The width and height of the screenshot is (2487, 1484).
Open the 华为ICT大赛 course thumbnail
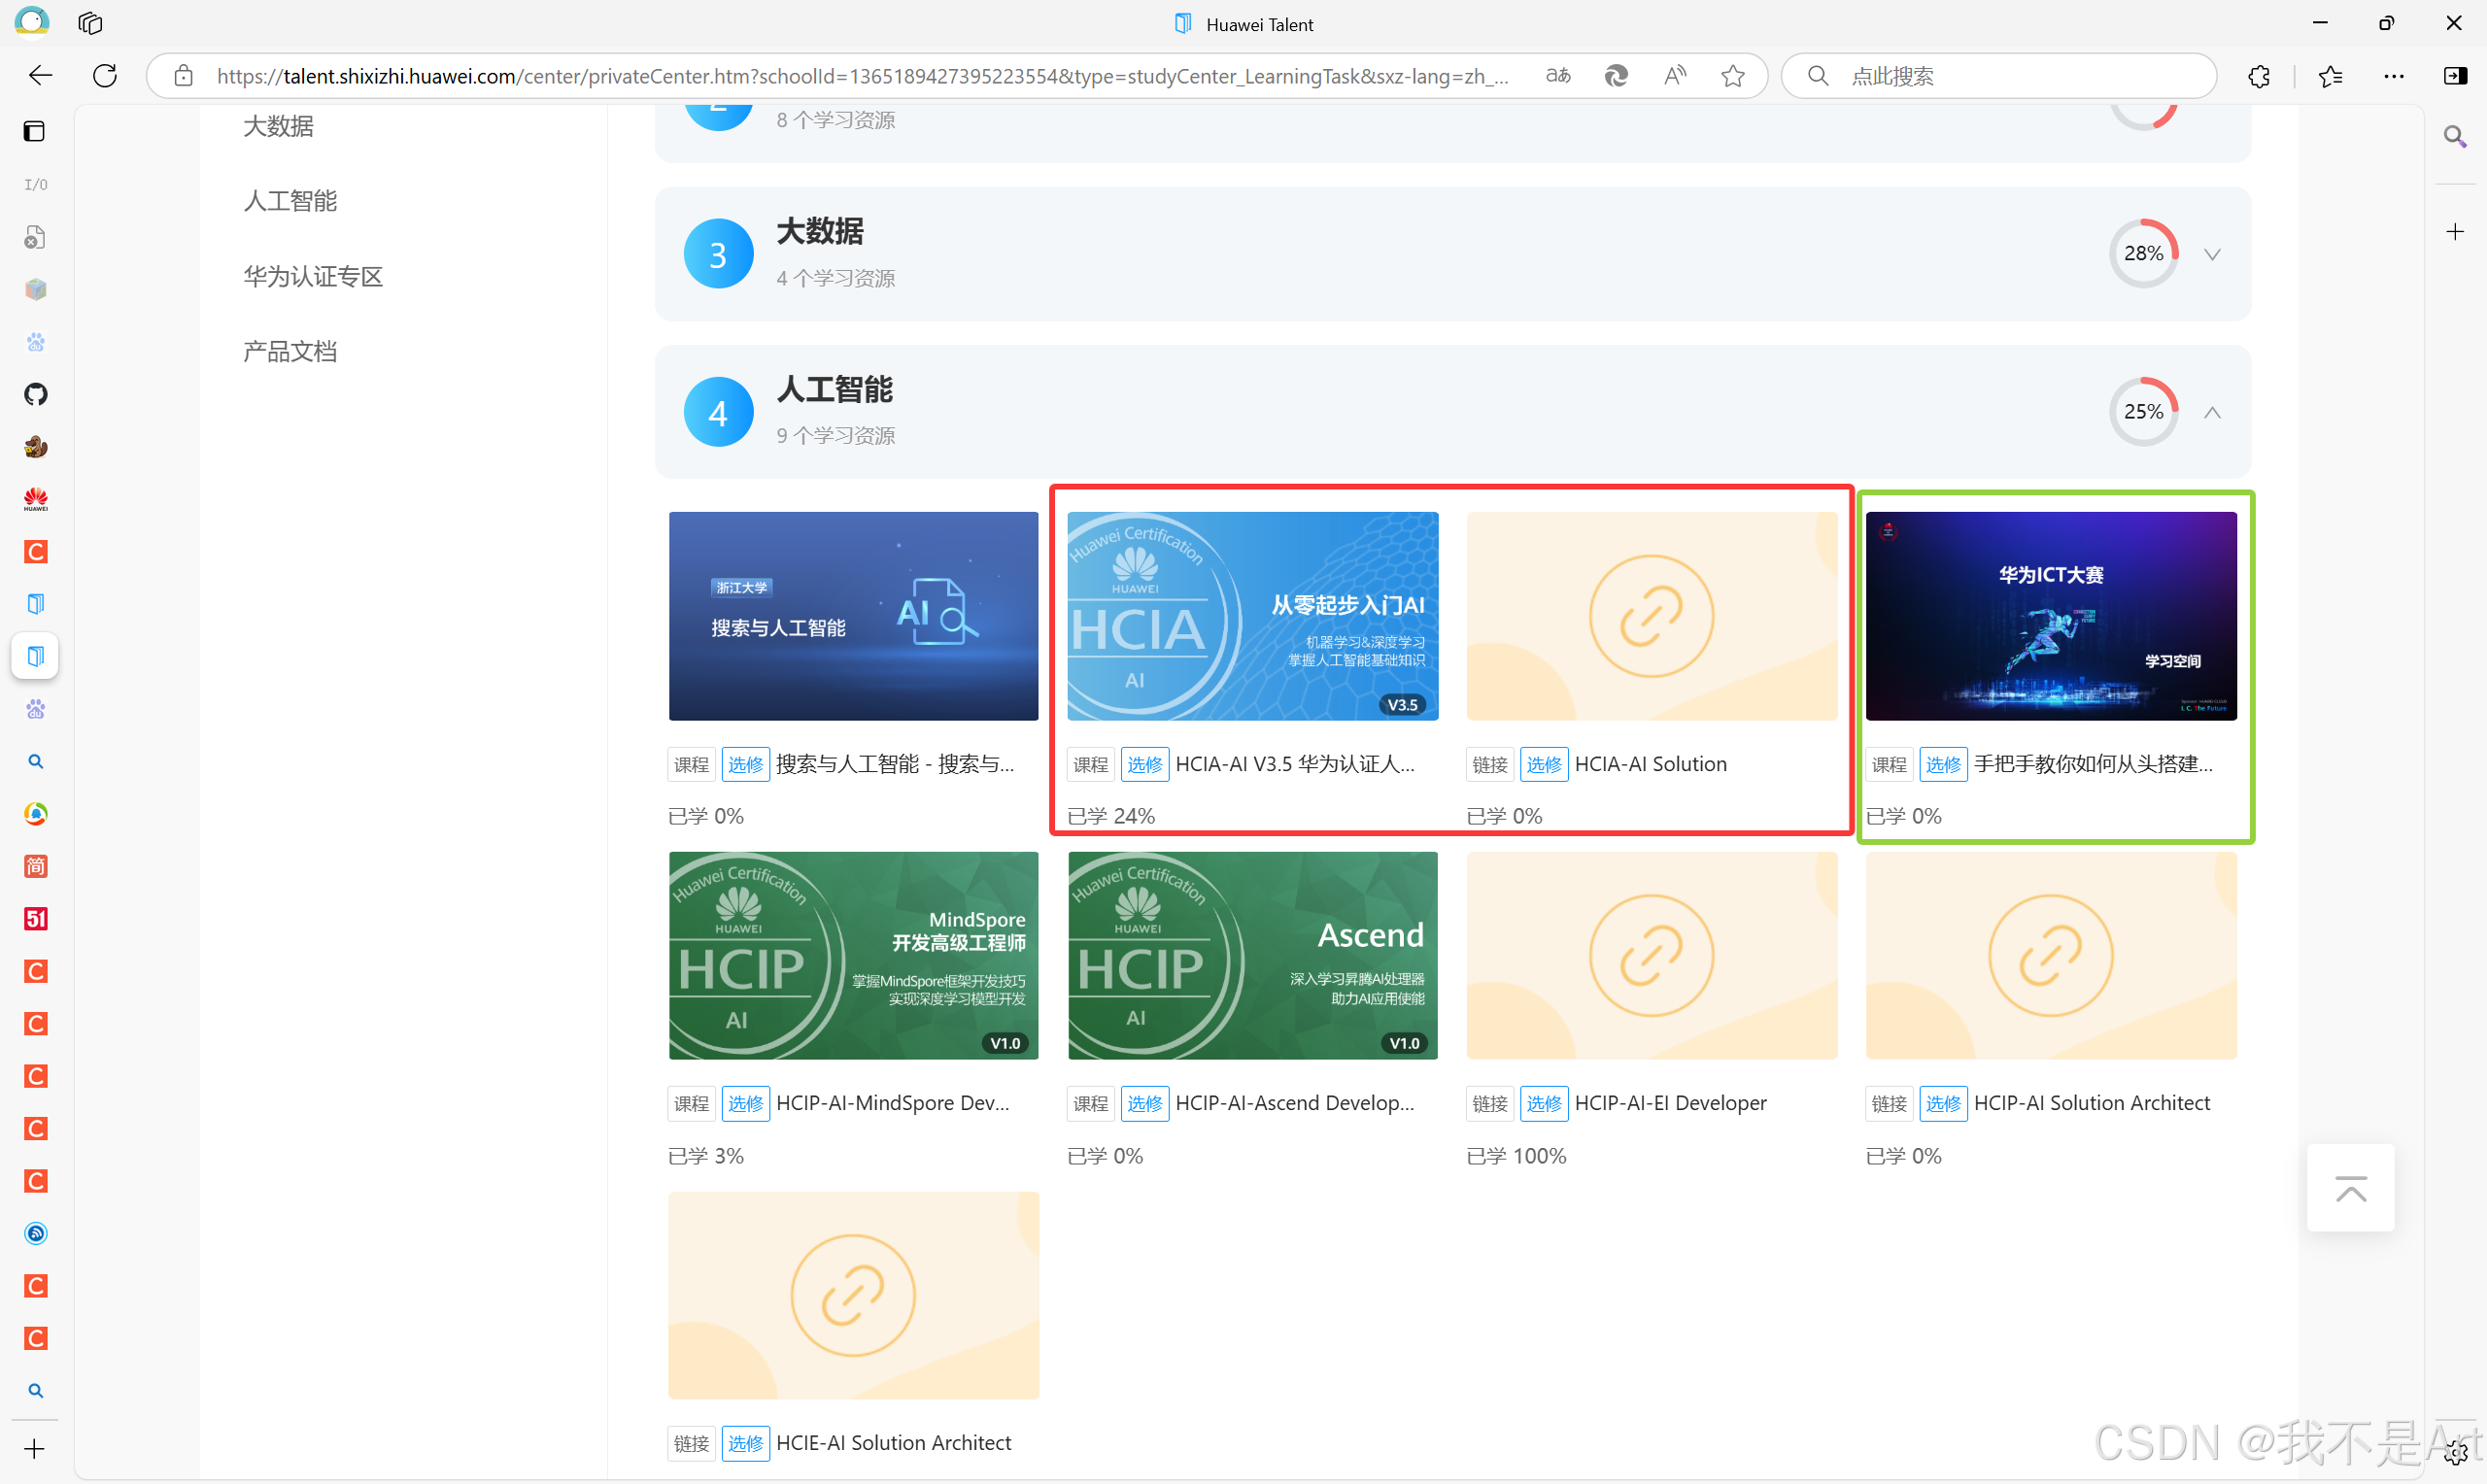coord(2050,616)
